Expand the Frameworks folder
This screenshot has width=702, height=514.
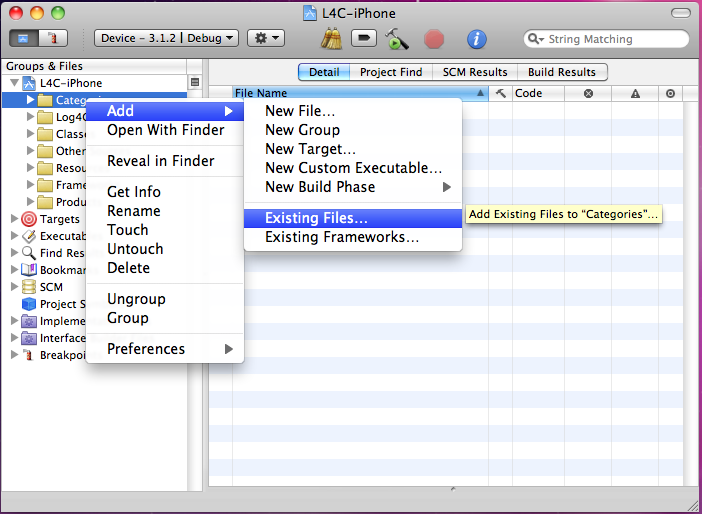pos(30,184)
